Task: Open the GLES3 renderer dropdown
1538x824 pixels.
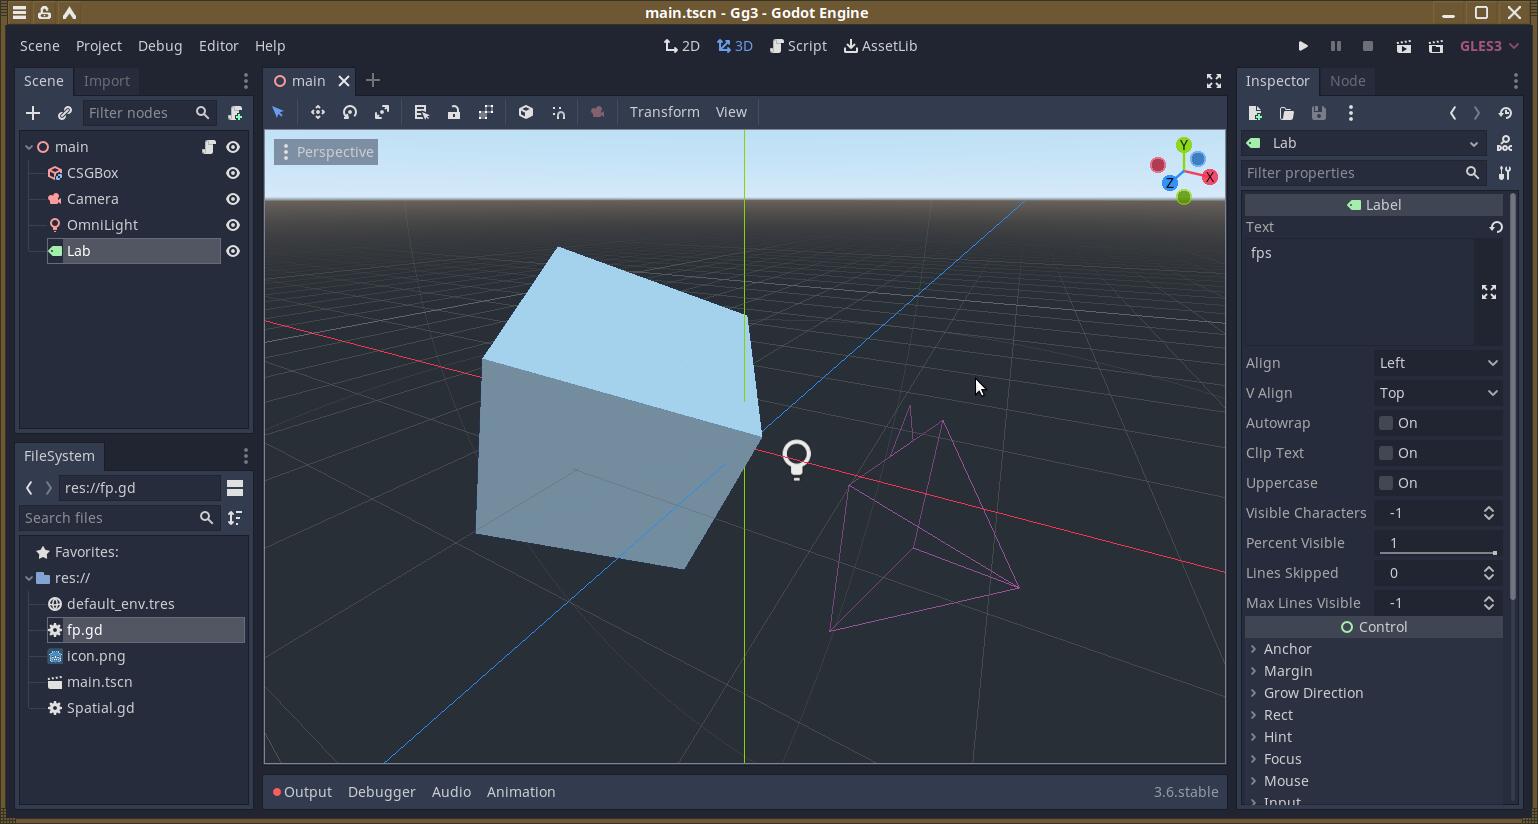Action: click(1489, 46)
